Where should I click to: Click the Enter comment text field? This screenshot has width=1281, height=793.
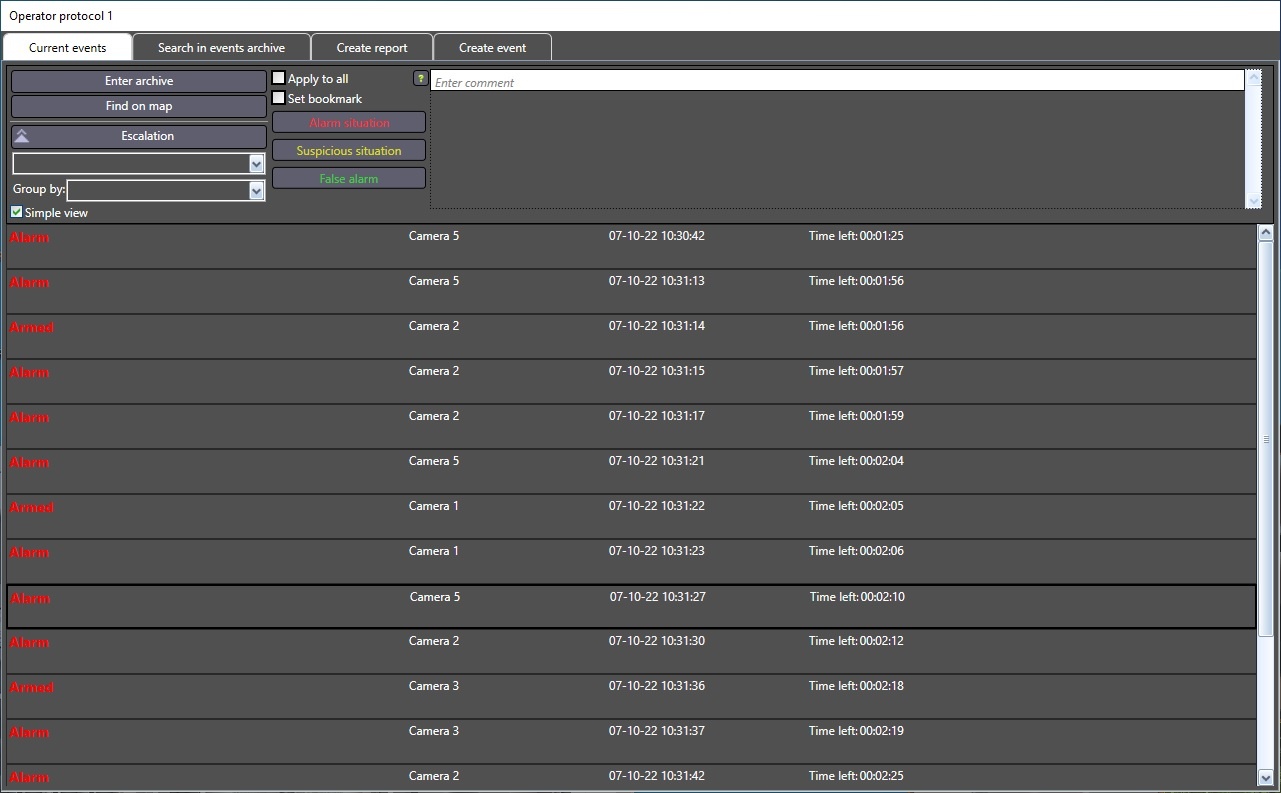(x=836, y=82)
